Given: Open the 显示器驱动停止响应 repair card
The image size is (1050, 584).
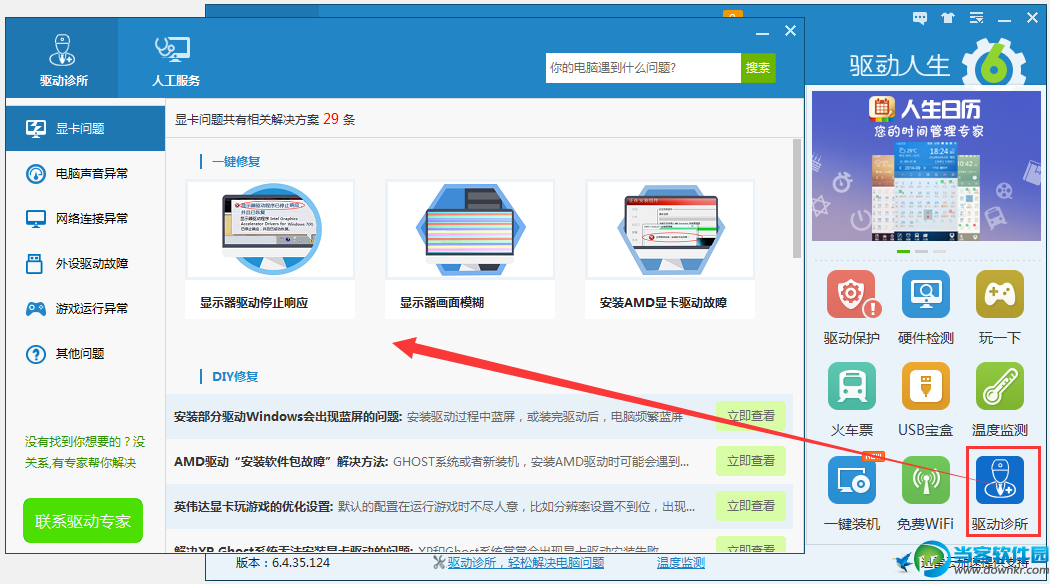Looking at the screenshot, I should click(x=271, y=249).
